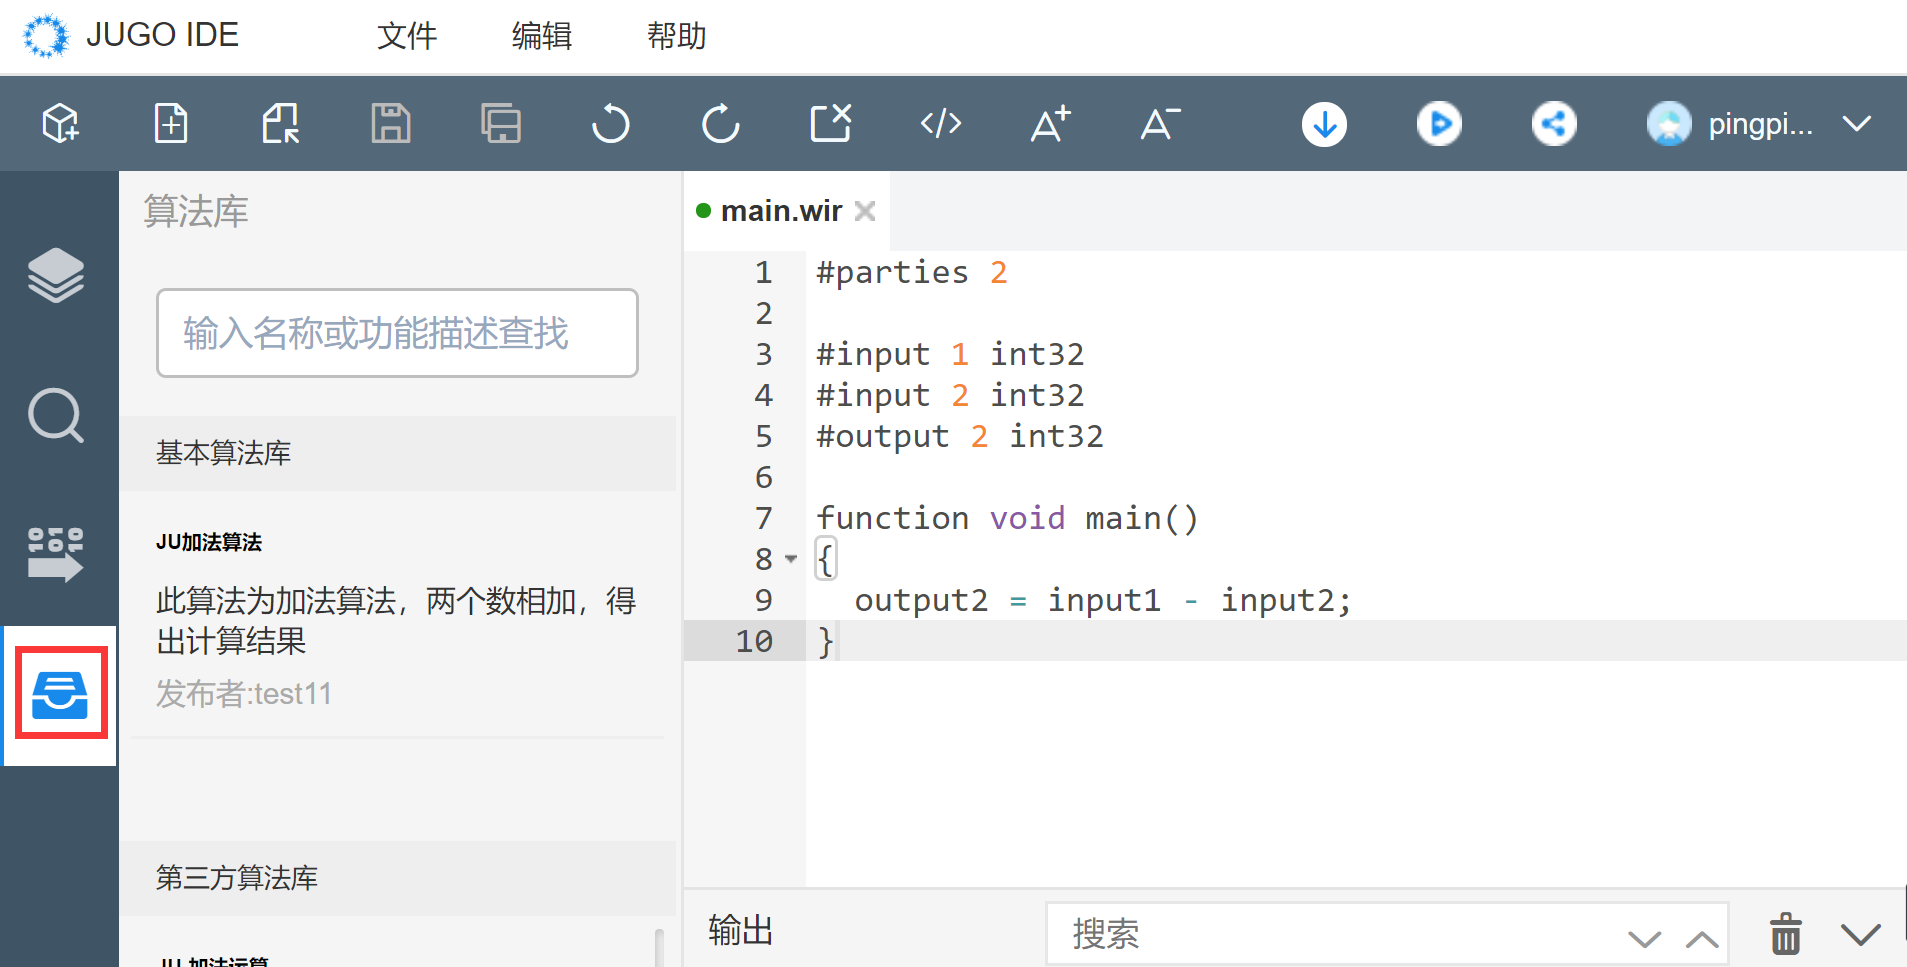Open the 帮助 menu

pos(676,36)
